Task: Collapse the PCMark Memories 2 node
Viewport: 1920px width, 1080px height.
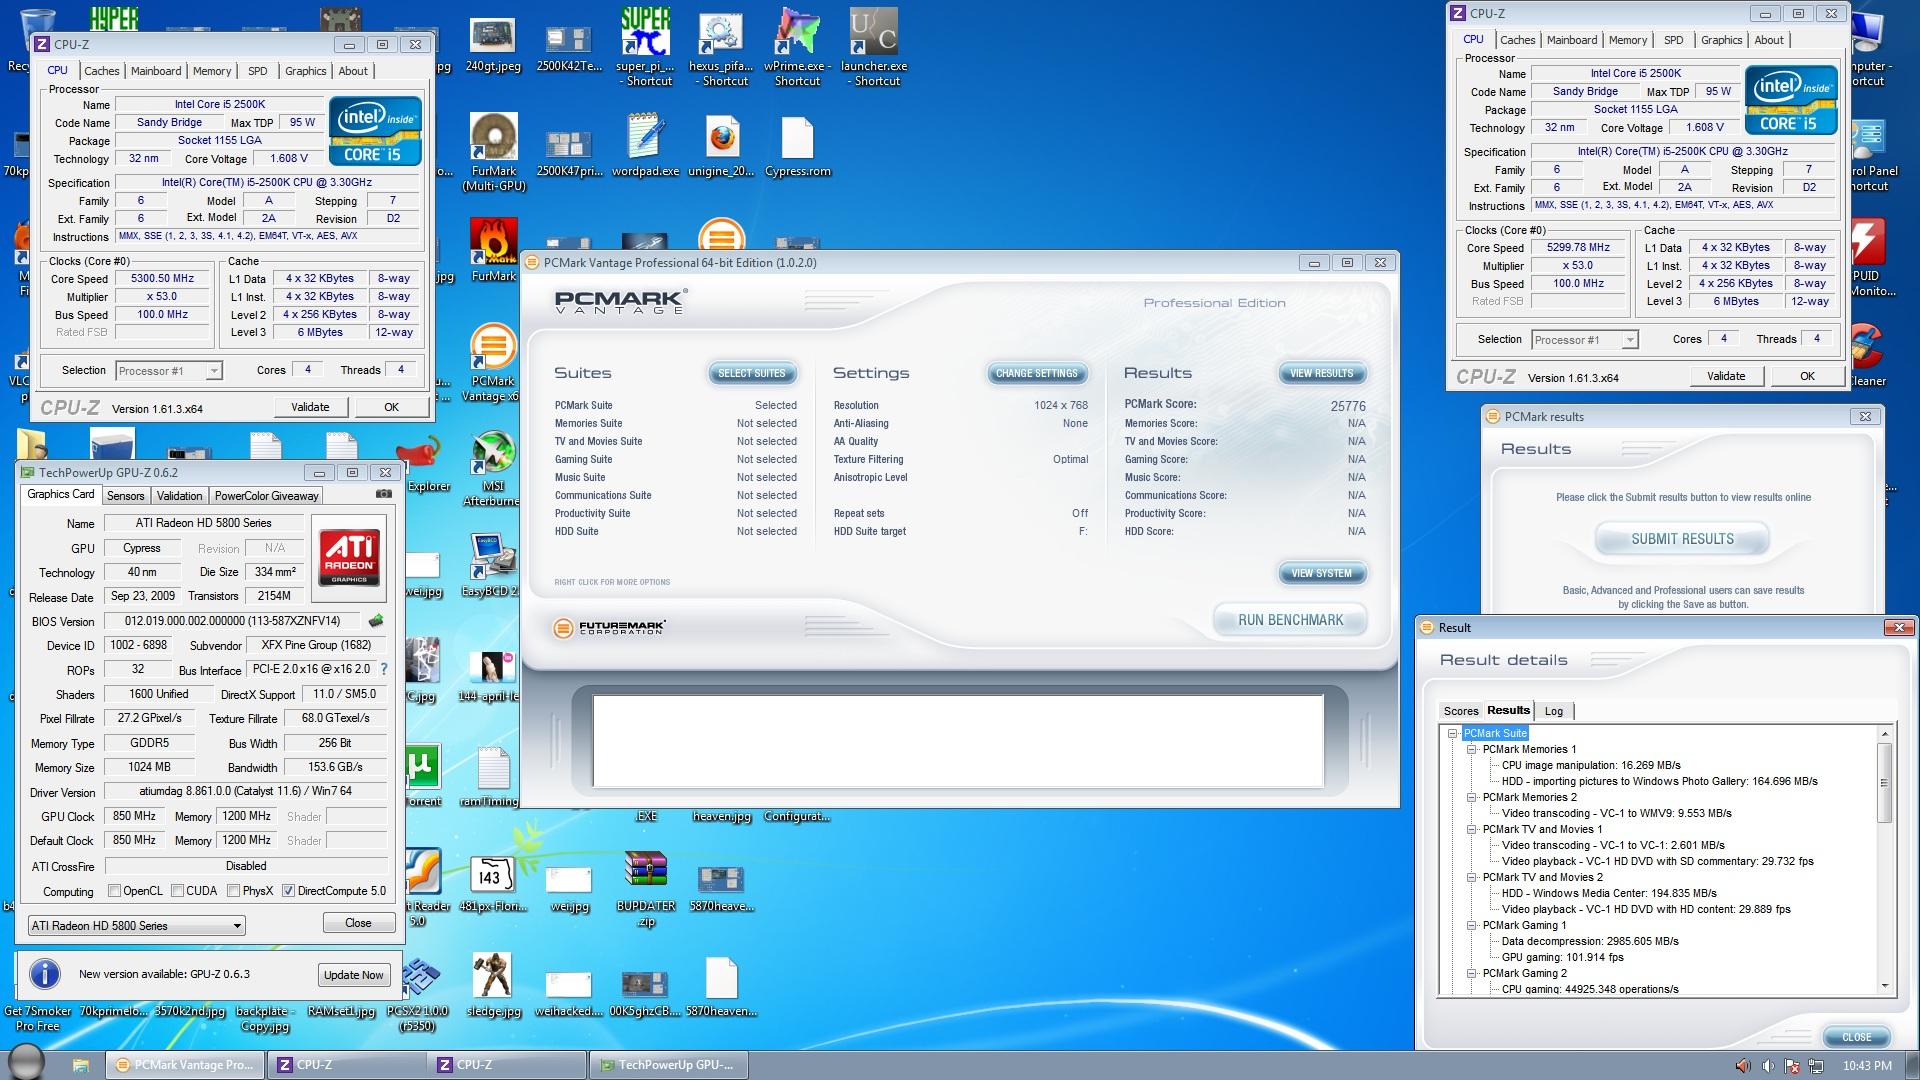Action: (1472, 797)
